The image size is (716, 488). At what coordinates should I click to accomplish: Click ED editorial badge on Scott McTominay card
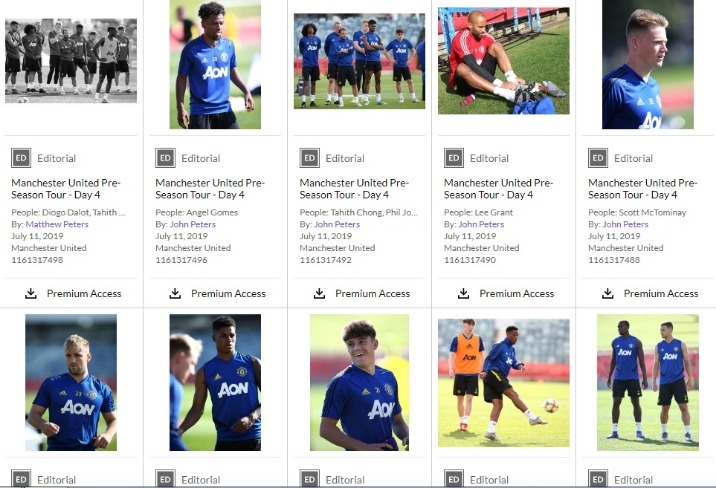pos(598,158)
